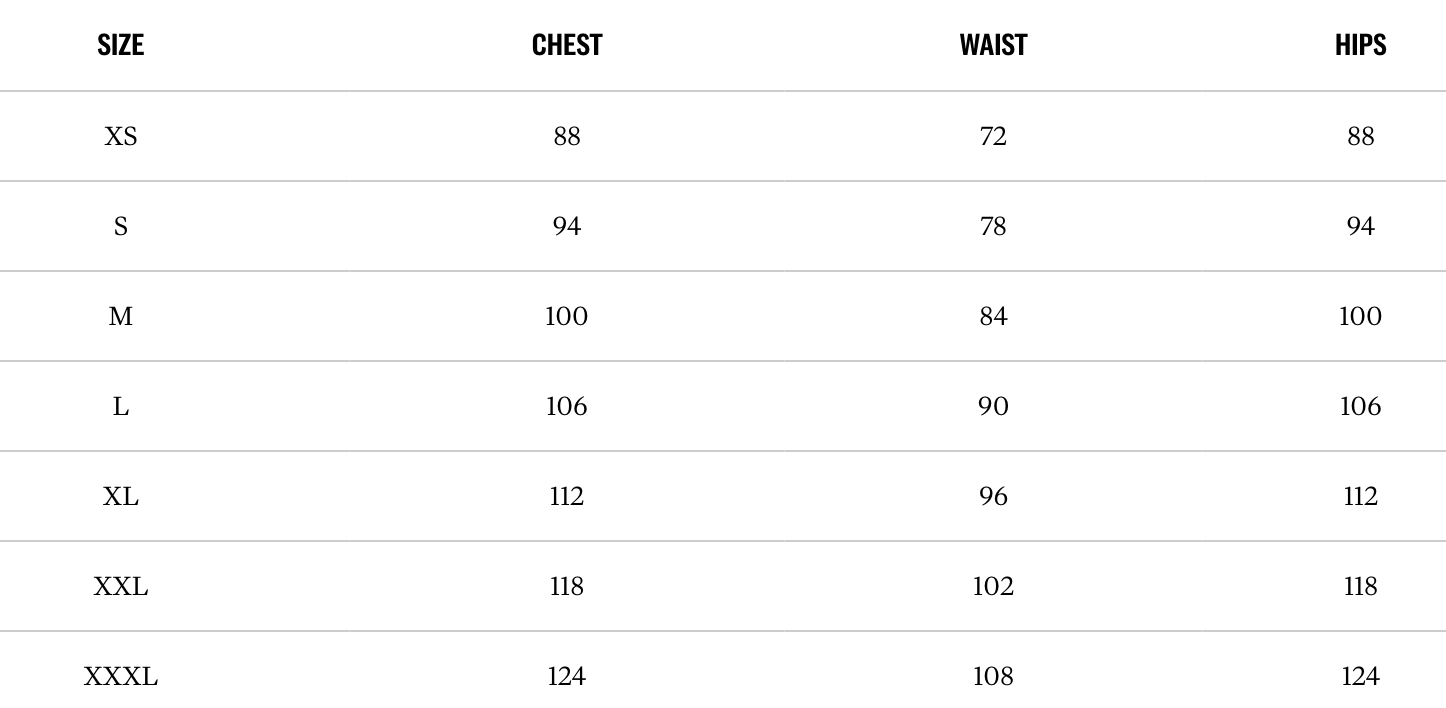Select the M size row label
The image size is (1446, 708).
(x=120, y=316)
